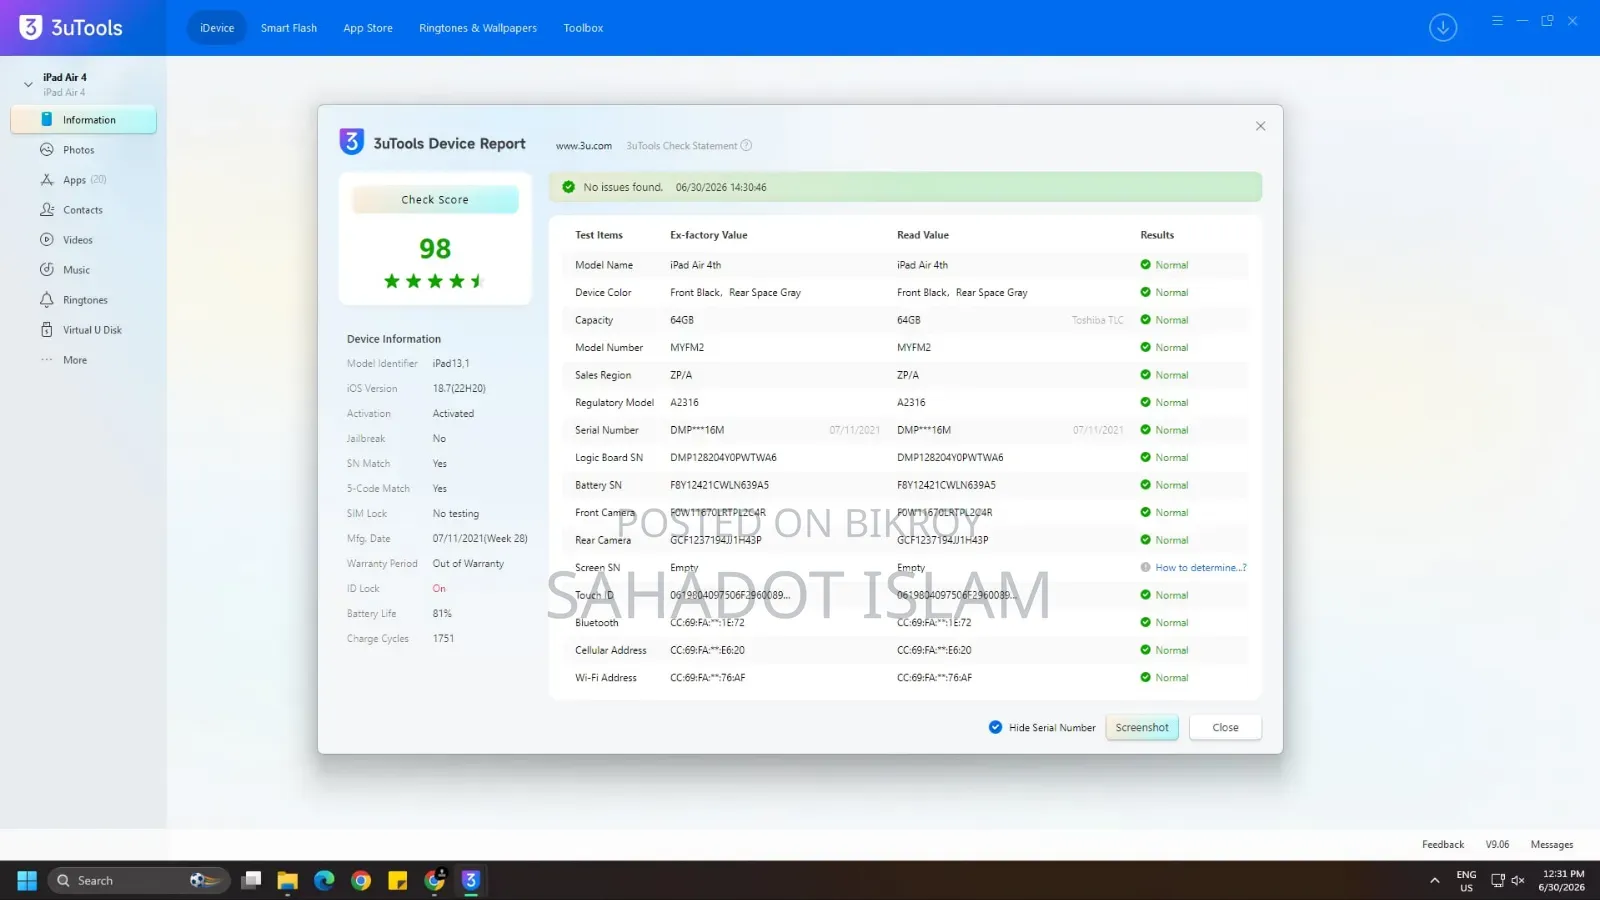Image resolution: width=1600 pixels, height=900 pixels.
Task: Open the Photos section in the sidebar
Action: (x=78, y=150)
